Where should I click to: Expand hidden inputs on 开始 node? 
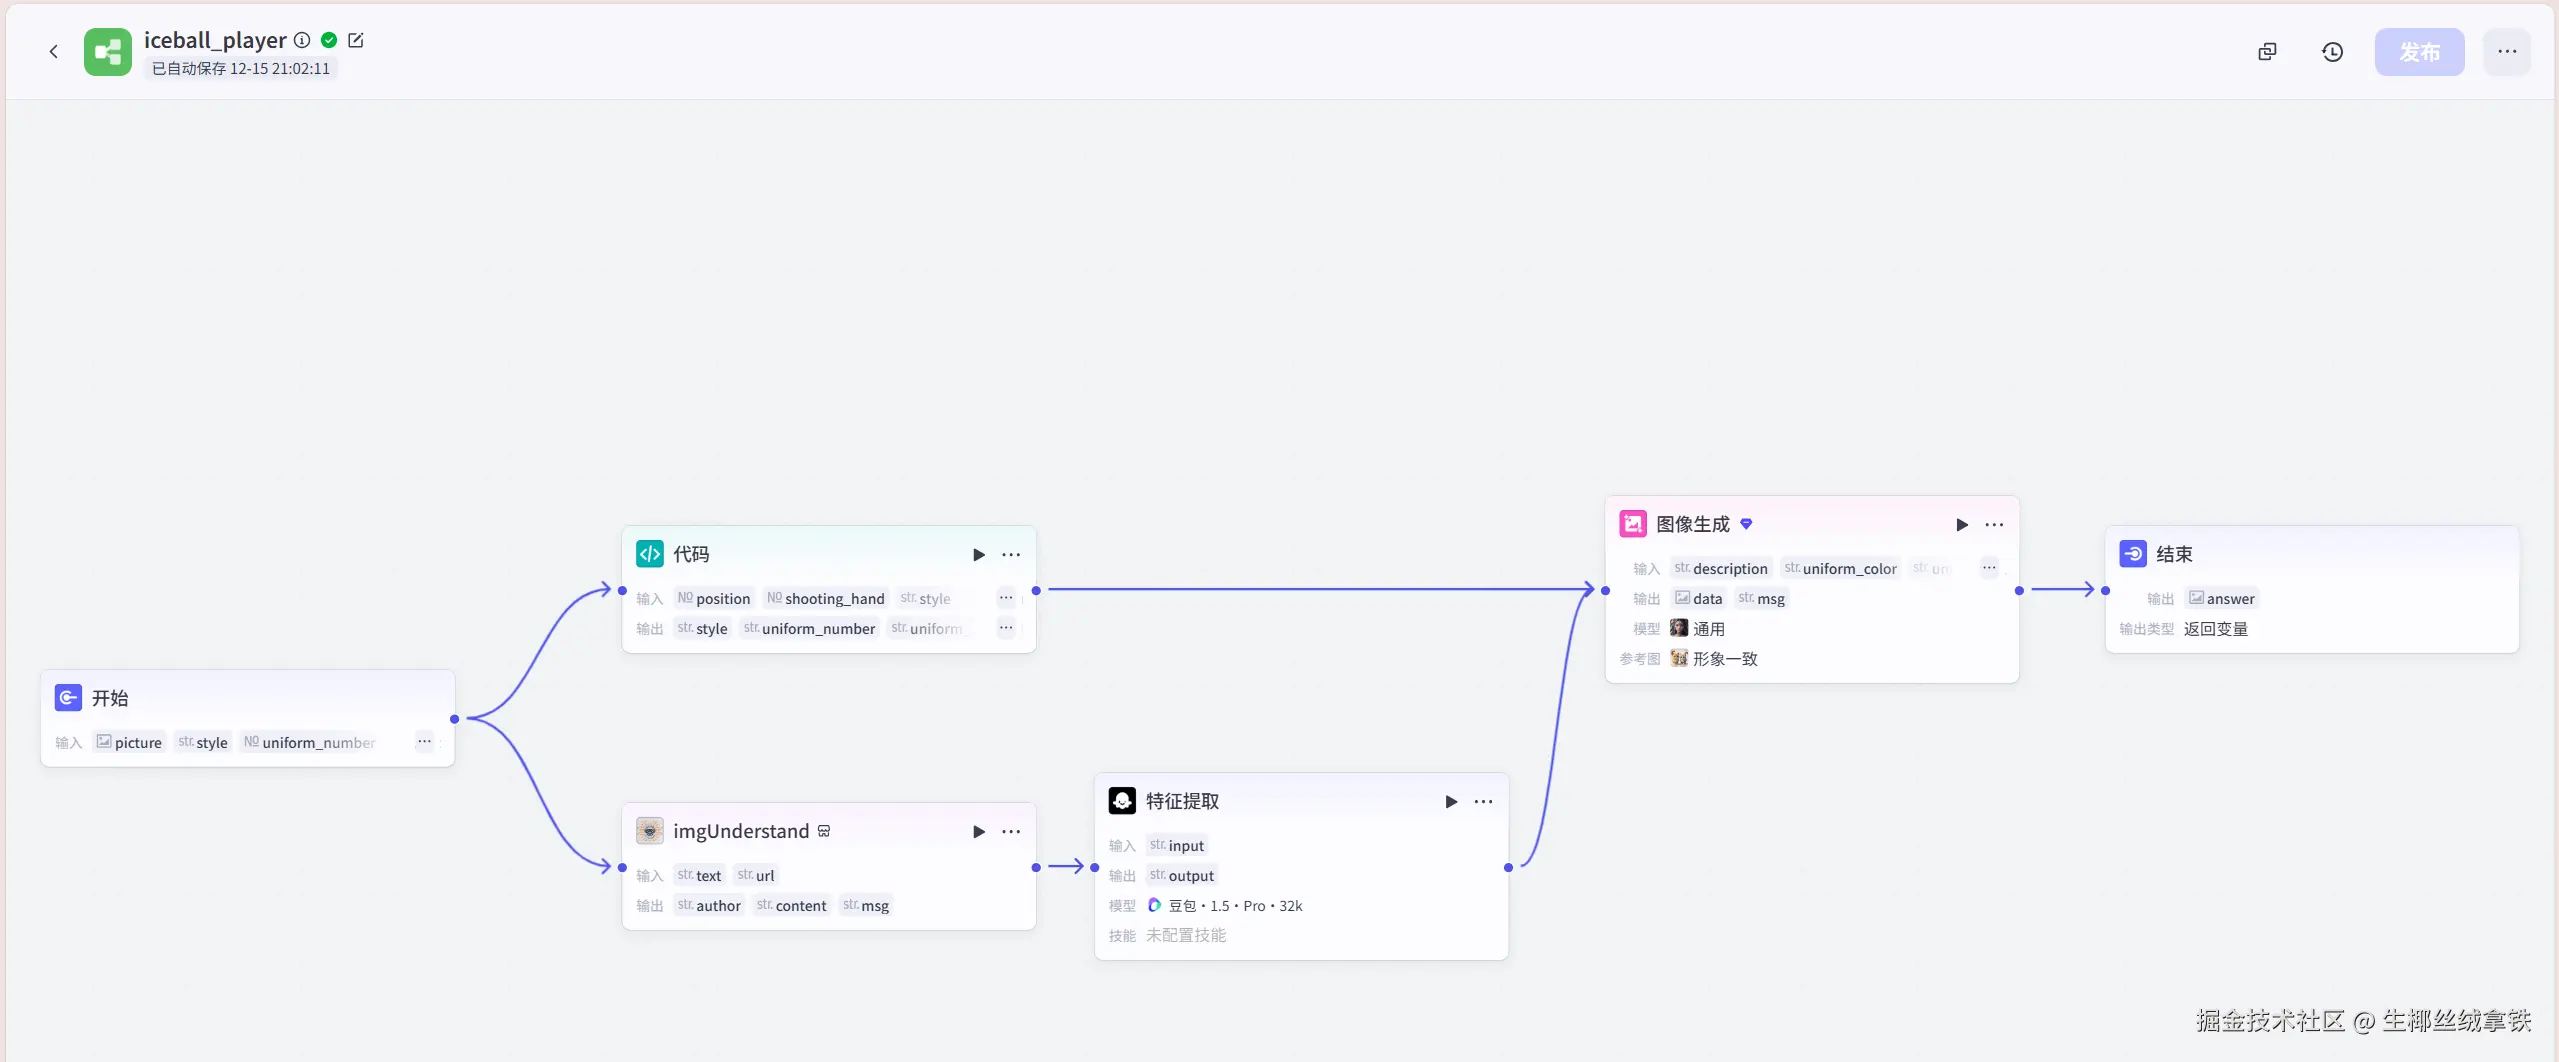(424, 742)
